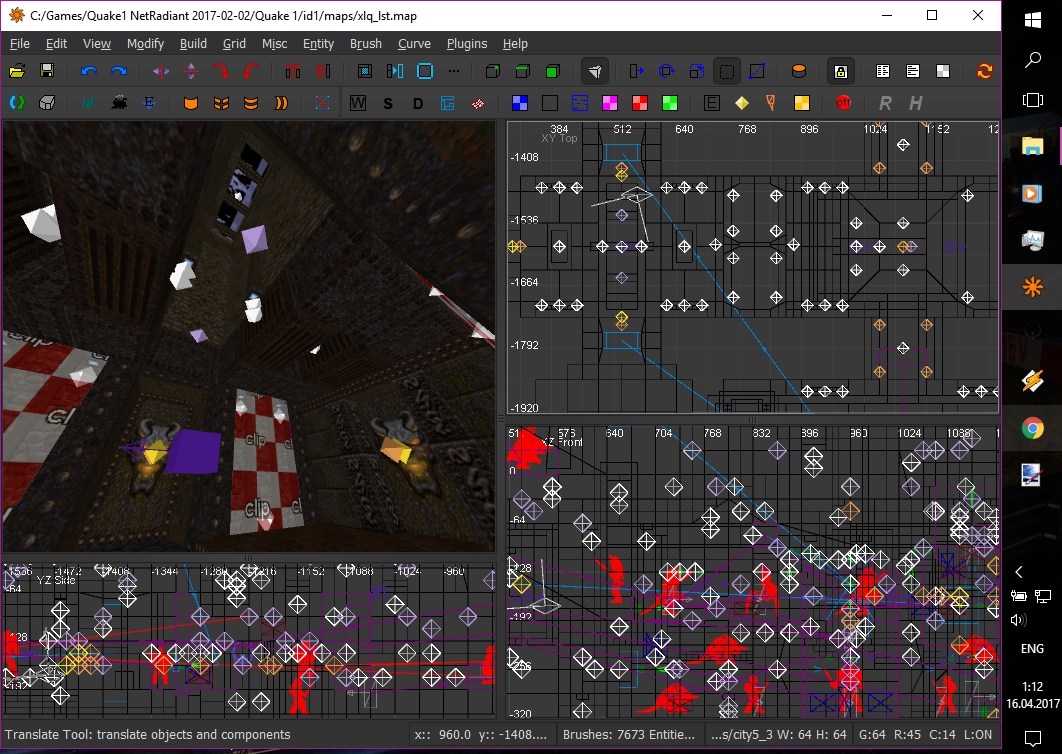Click the gray block plugin icon
This screenshot has width=1062, height=754.
pos(47,103)
